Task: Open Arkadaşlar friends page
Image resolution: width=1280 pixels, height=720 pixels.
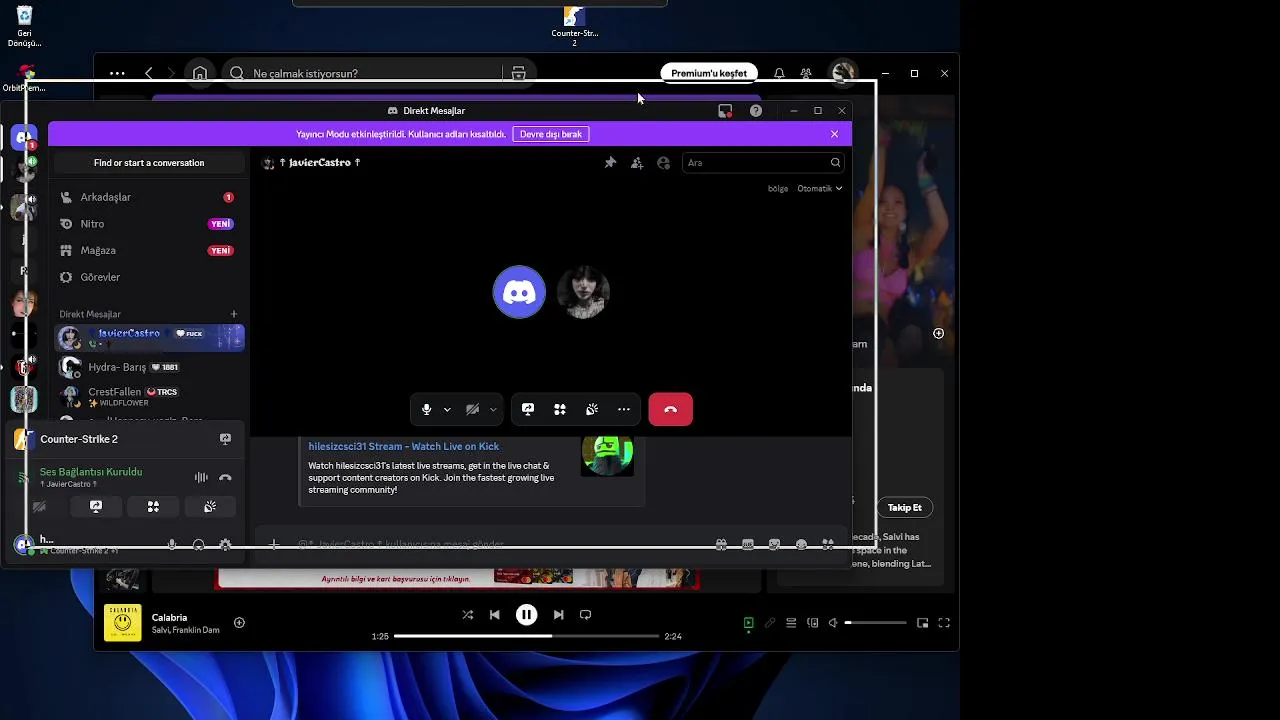Action: (149, 197)
